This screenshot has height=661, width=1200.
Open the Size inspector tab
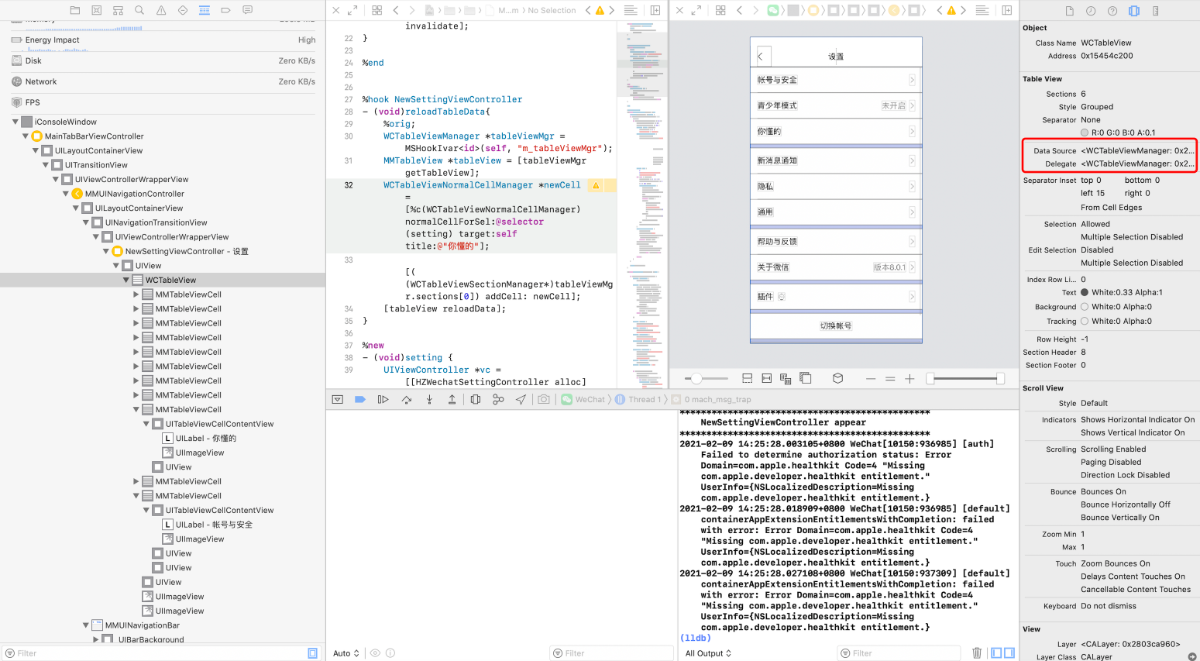click(1156, 10)
